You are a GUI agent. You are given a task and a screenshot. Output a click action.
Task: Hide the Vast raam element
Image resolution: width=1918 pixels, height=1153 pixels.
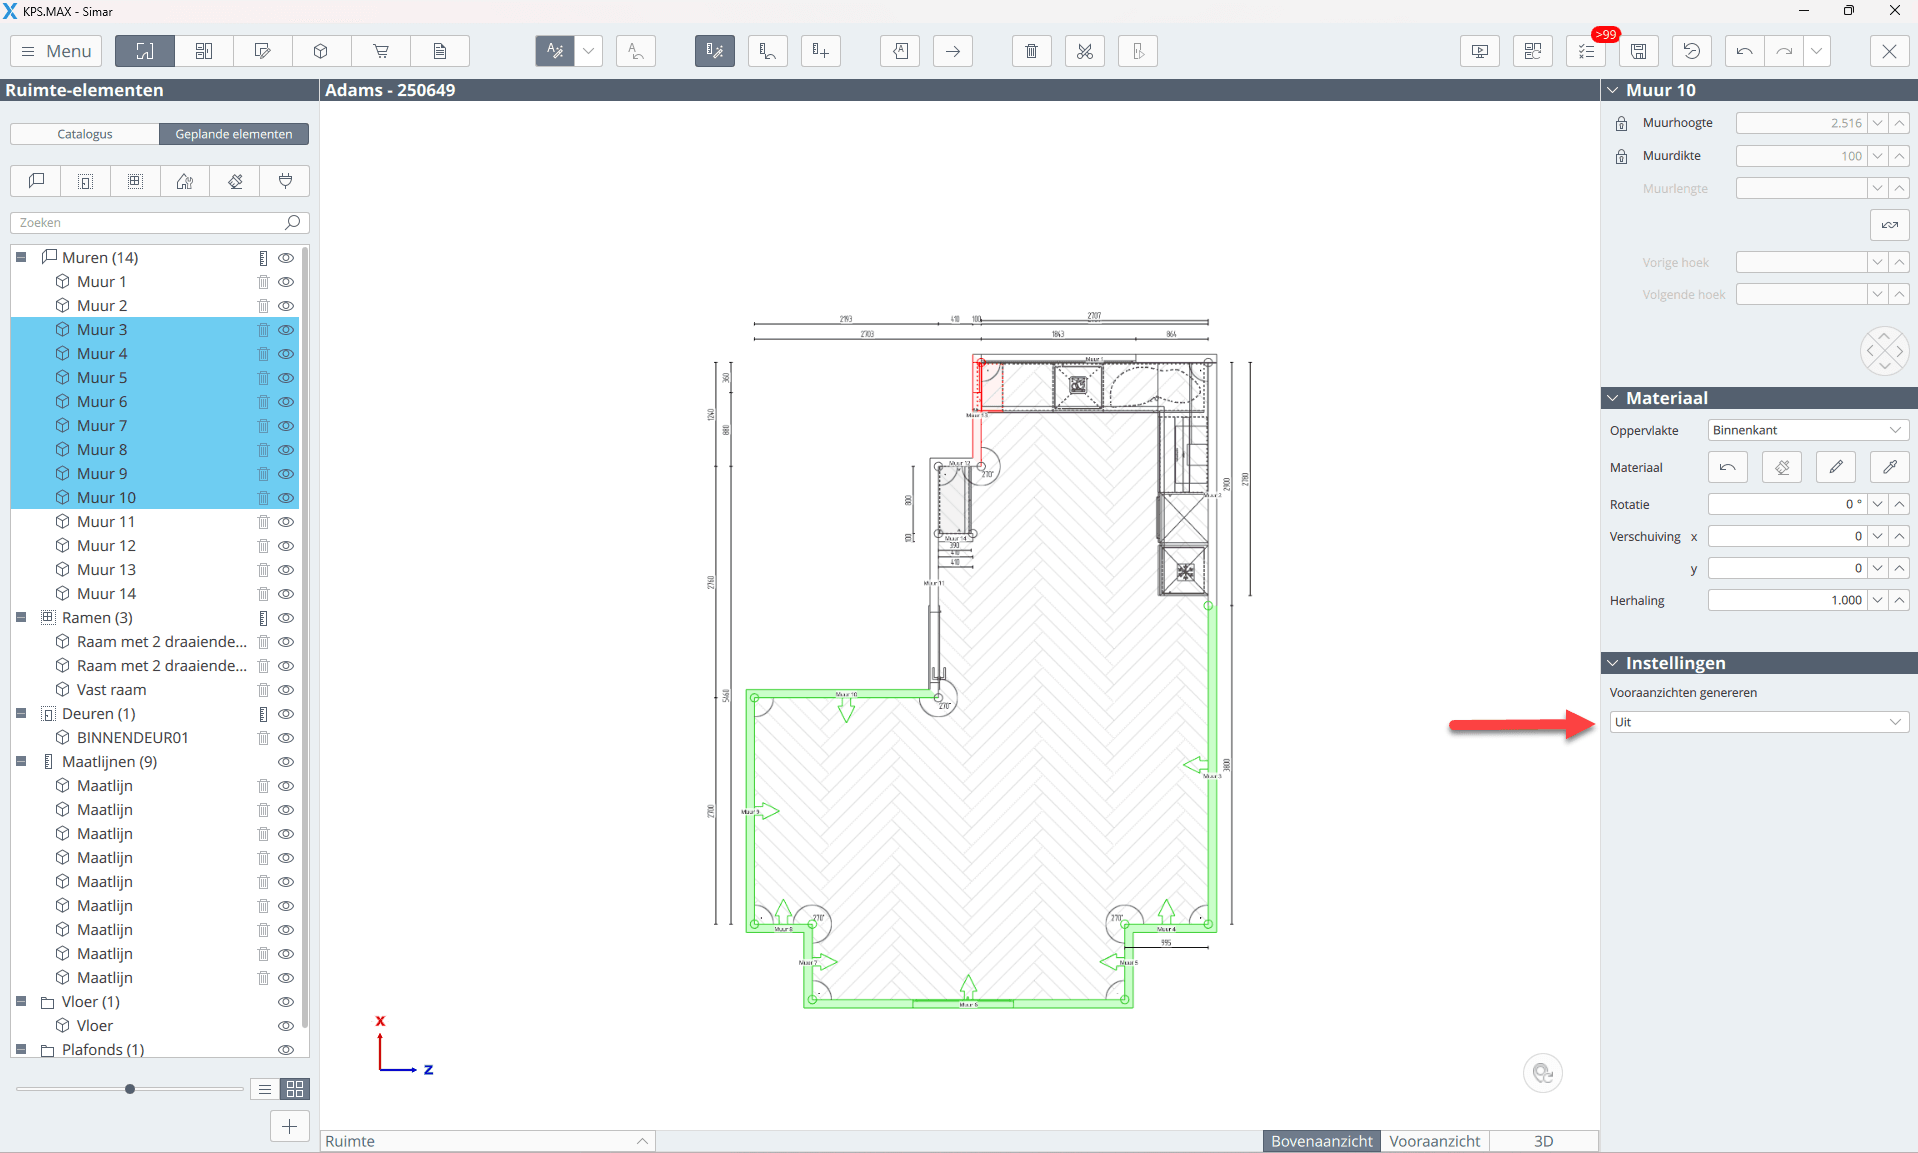pos(286,690)
